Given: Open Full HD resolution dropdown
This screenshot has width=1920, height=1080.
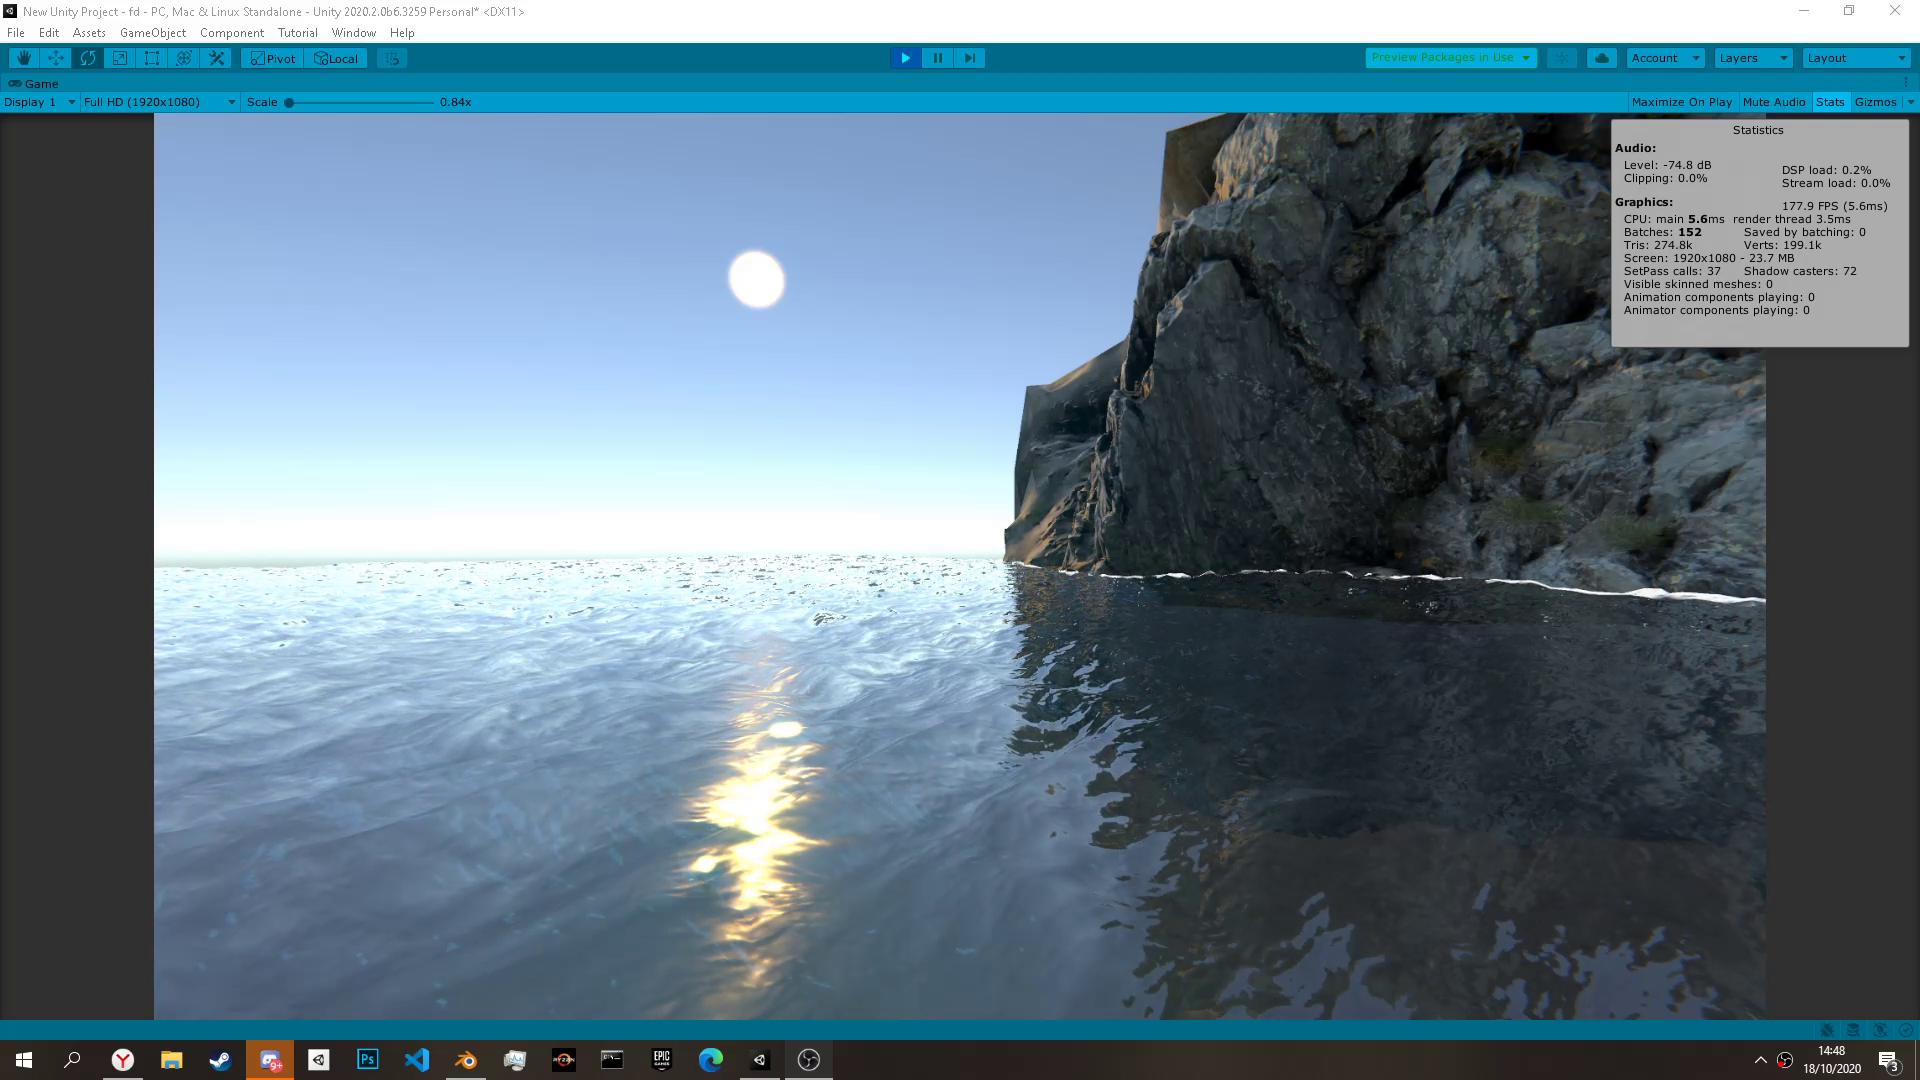Looking at the screenshot, I should (x=160, y=102).
